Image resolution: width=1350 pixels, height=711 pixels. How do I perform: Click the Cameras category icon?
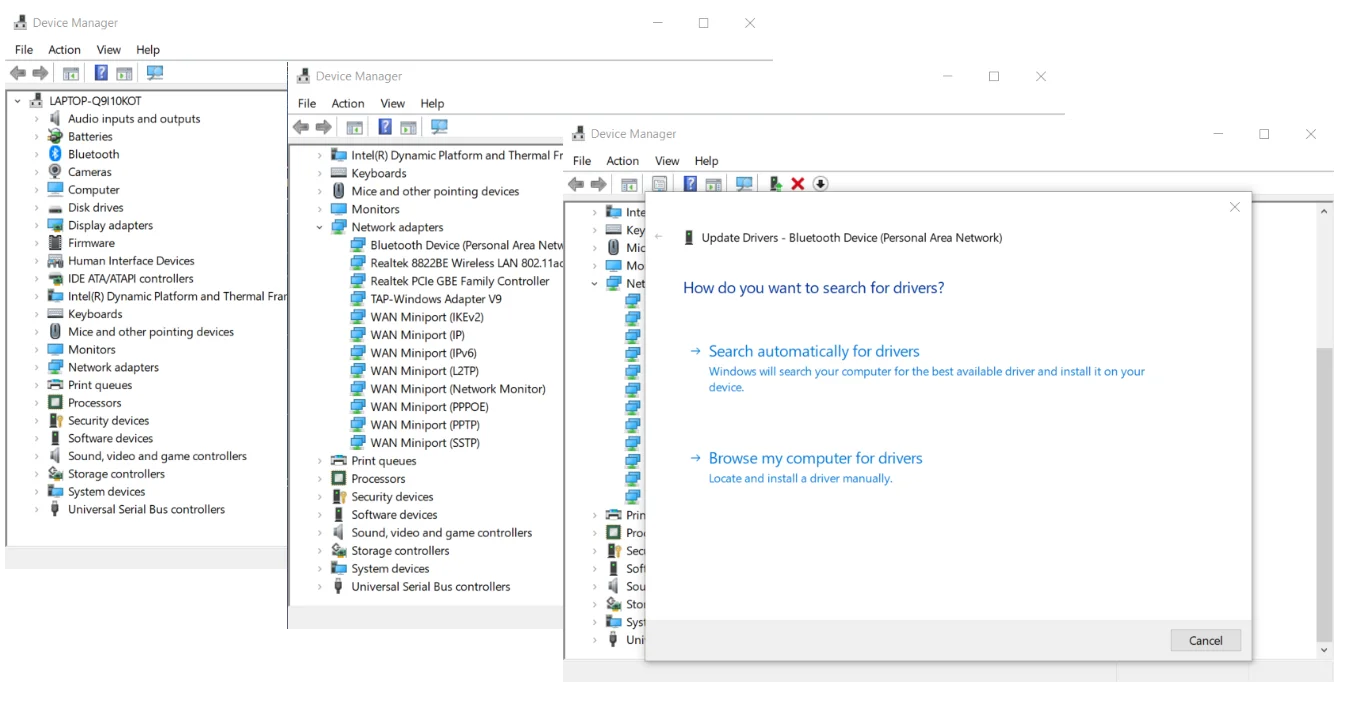(56, 172)
